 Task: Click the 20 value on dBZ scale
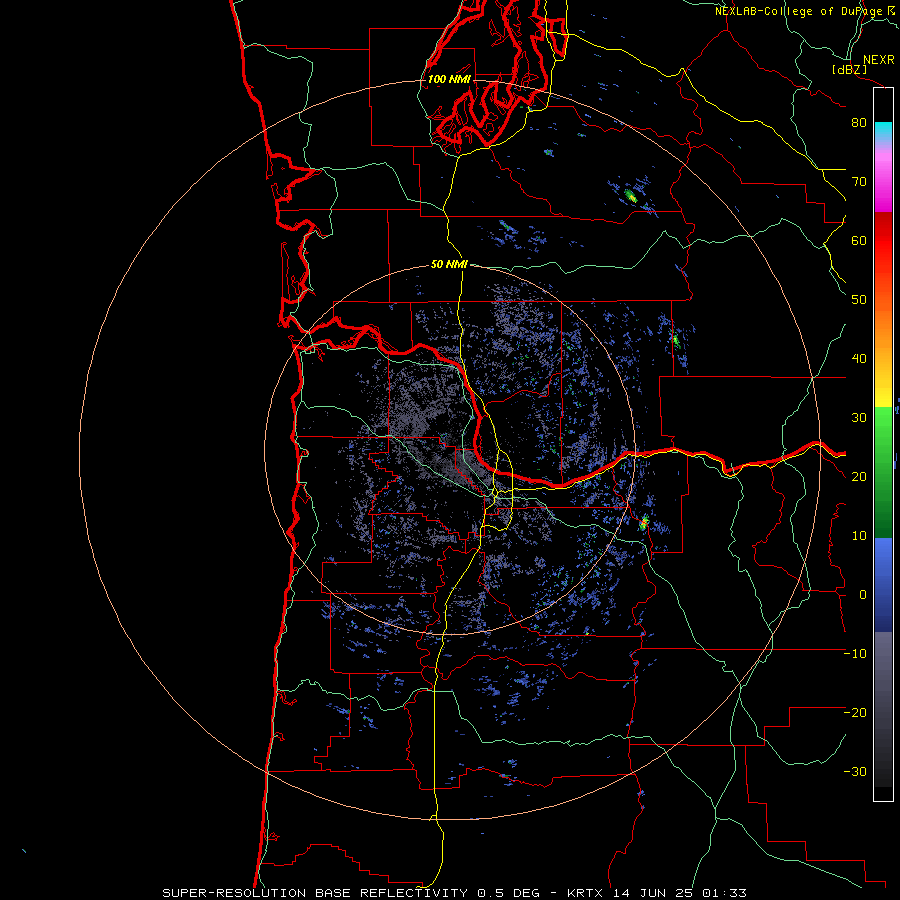click(859, 477)
